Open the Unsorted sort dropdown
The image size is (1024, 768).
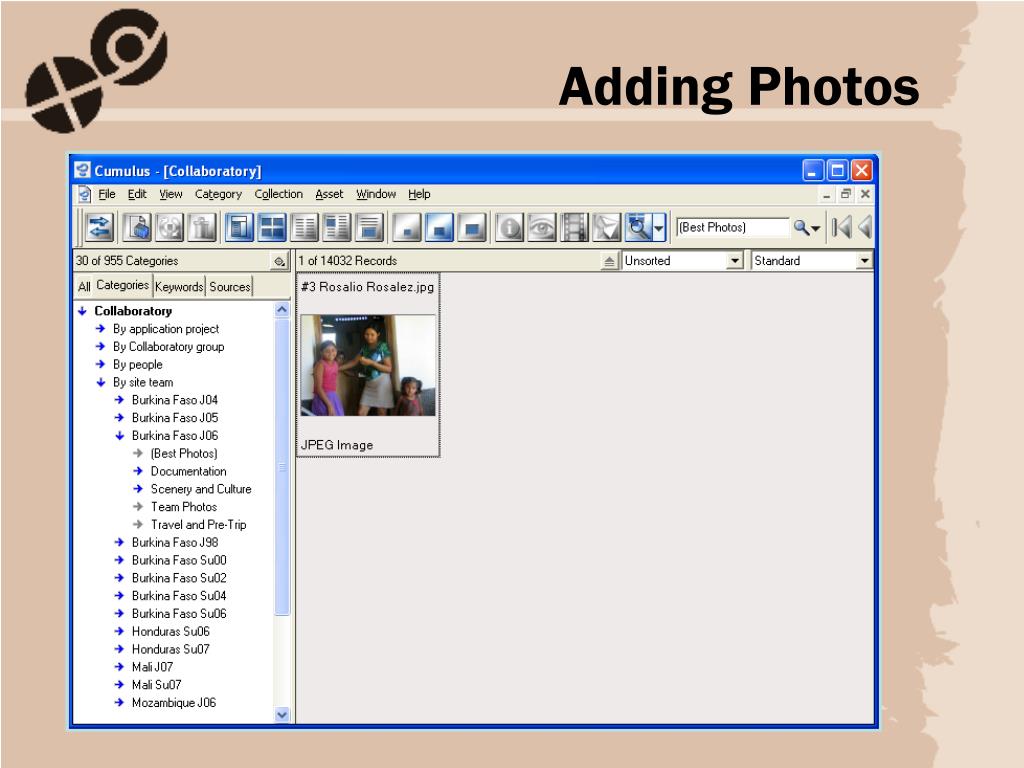(735, 261)
